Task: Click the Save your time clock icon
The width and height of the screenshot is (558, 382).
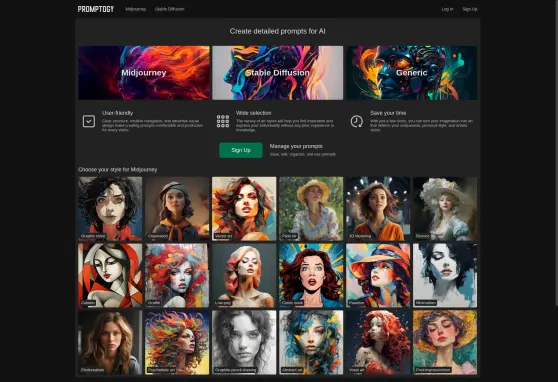Action: (x=357, y=121)
